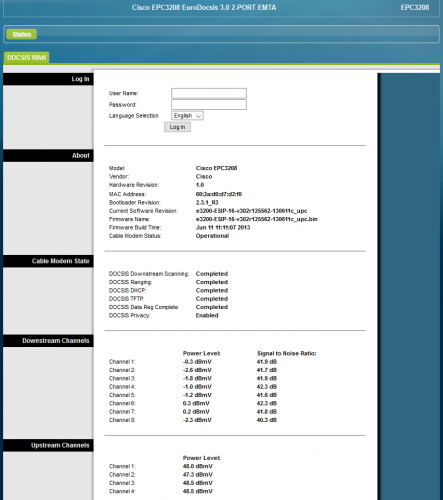443x500 pixels.
Task: Click the DOCSIS DHCP Completed value
Action: pos(212,290)
